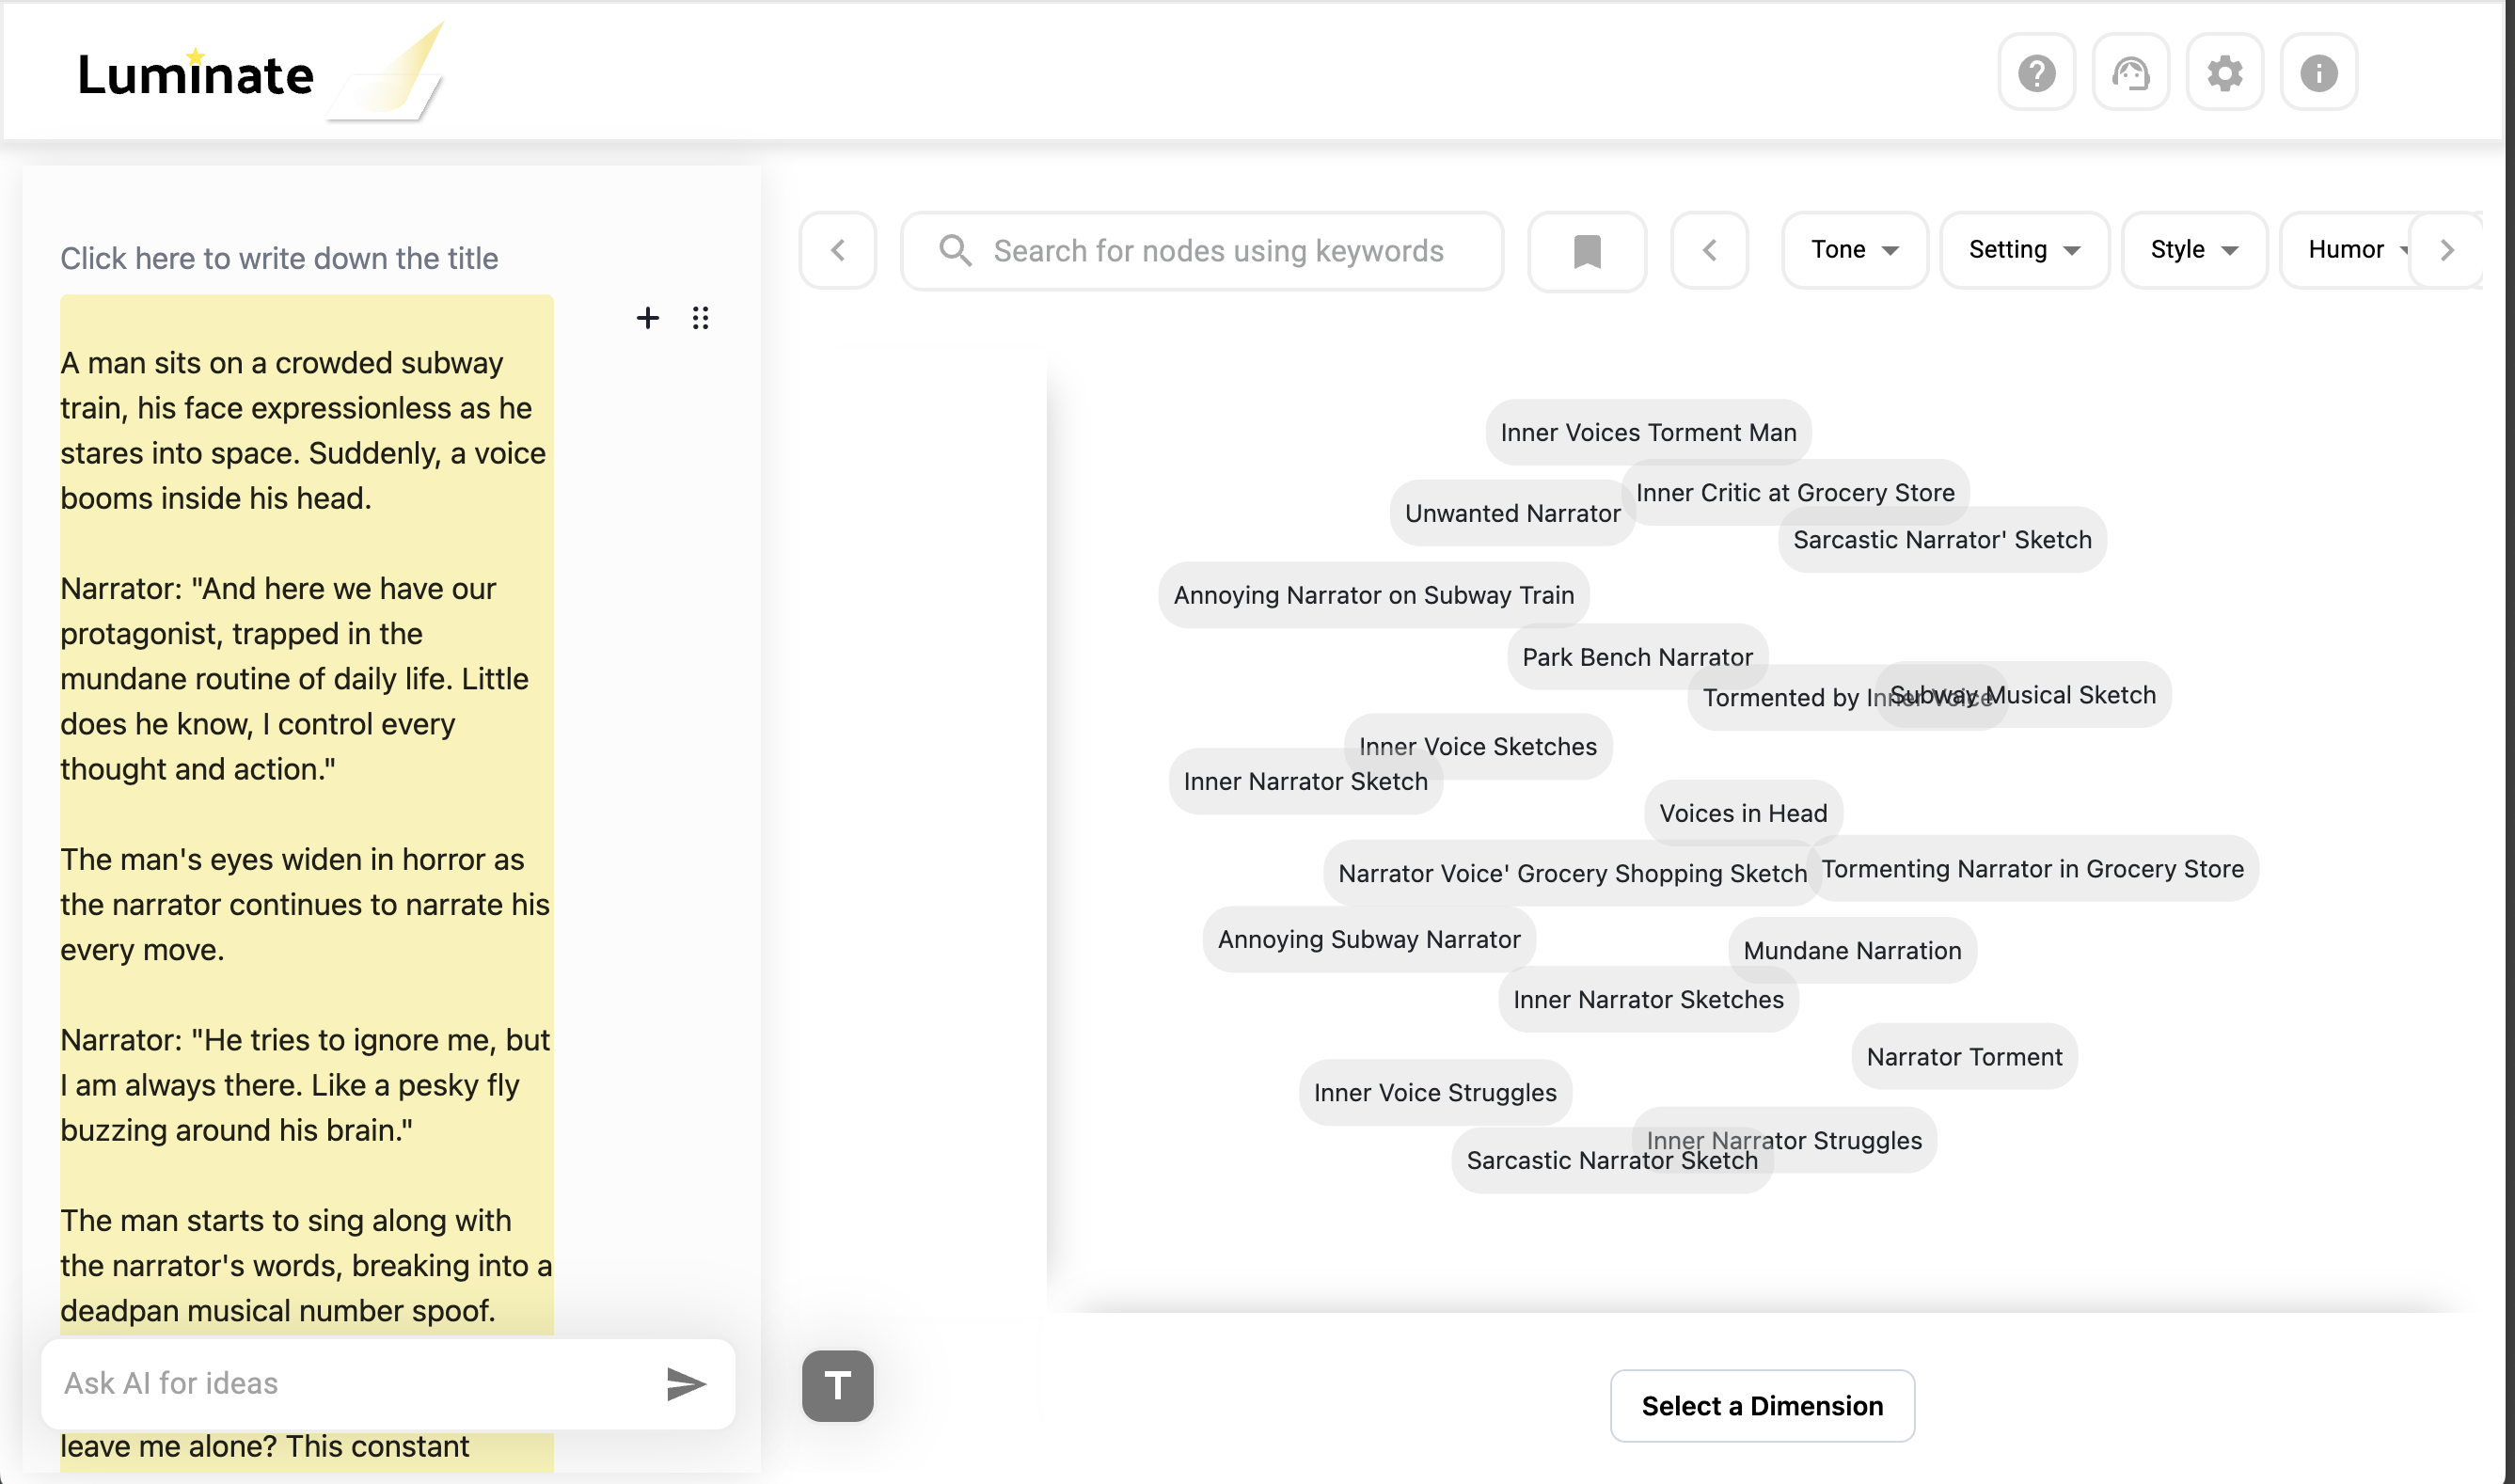Image resolution: width=2515 pixels, height=1484 pixels.
Task: Open the Setting dimension dropdown
Action: 2023,250
